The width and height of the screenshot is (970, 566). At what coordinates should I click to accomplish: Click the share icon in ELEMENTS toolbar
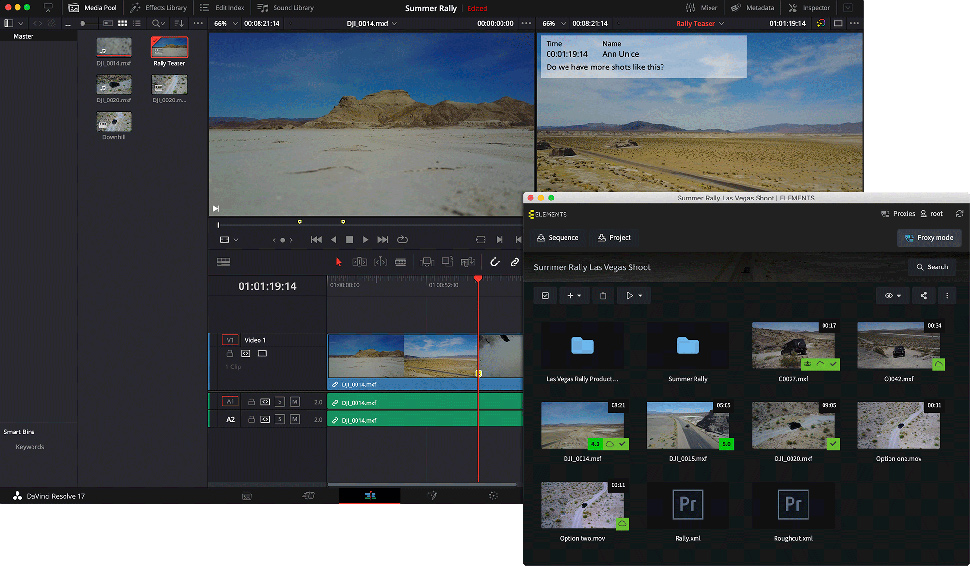click(x=923, y=296)
